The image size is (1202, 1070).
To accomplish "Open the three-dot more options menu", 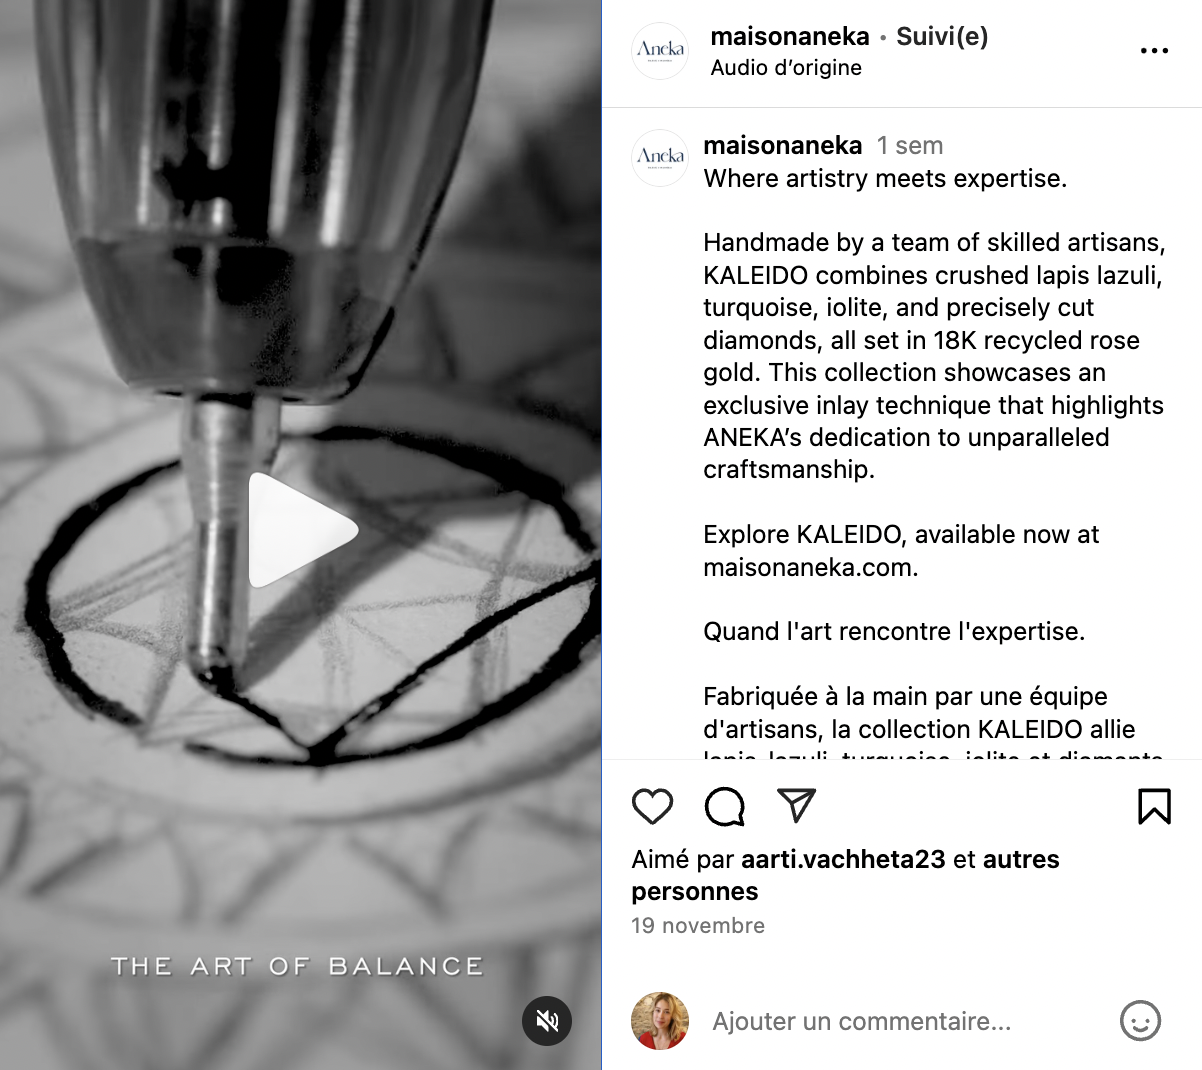I will pos(1154,51).
